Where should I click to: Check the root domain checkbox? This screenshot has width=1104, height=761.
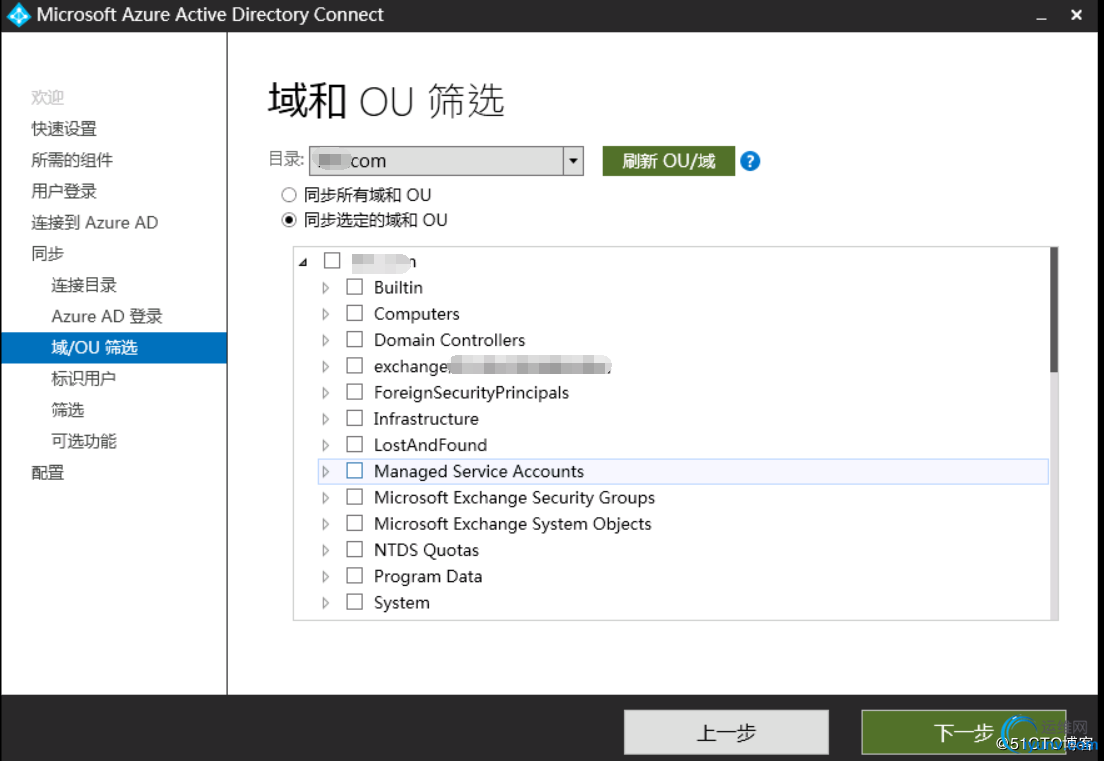[332, 261]
